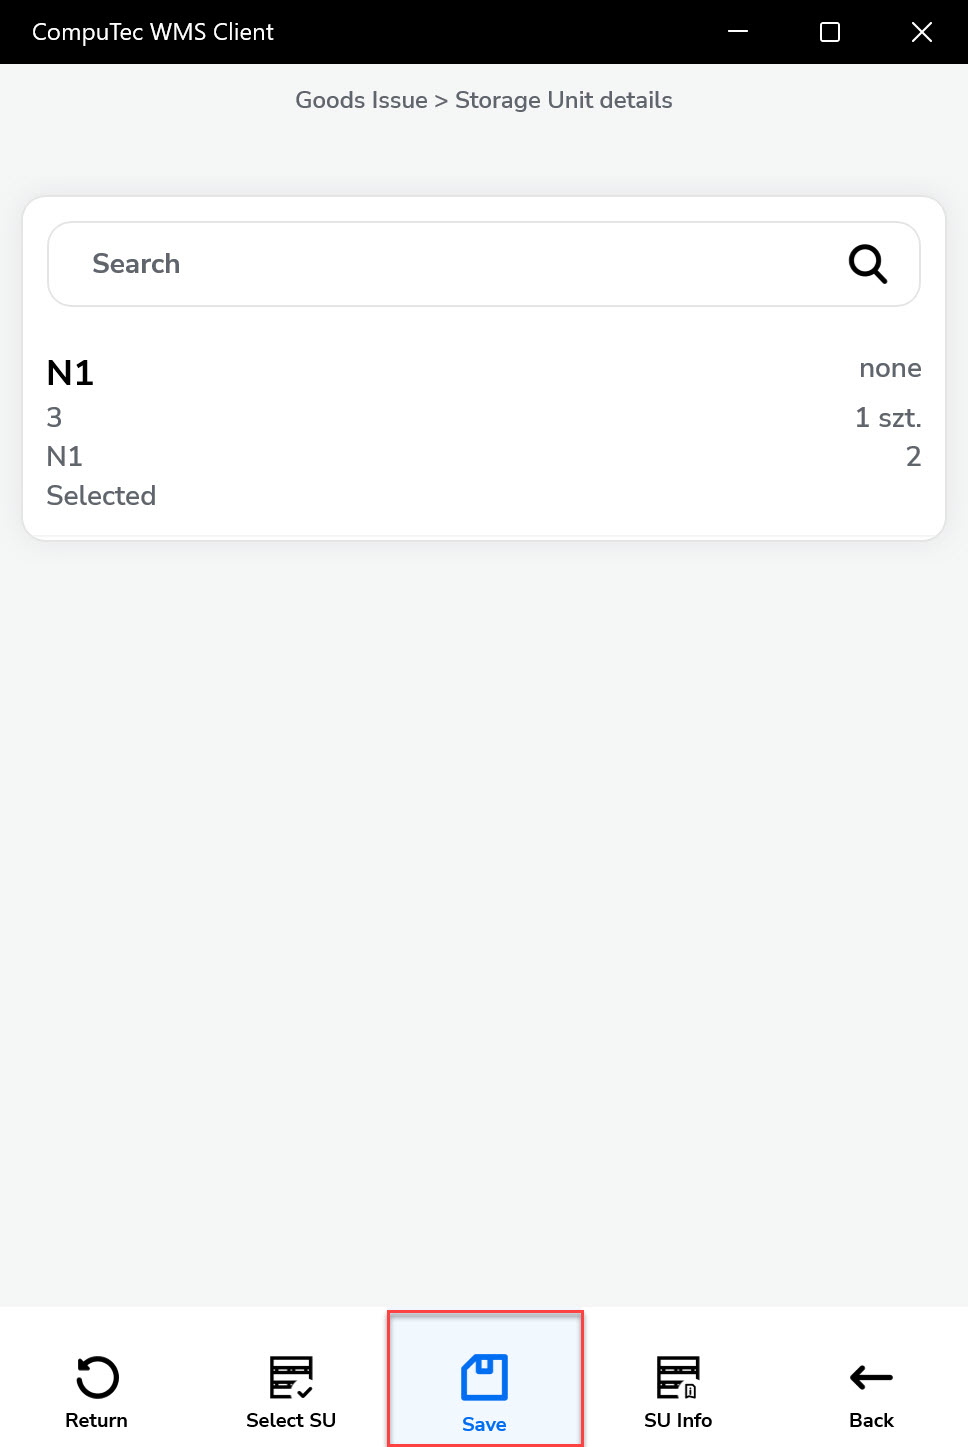This screenshot has width=968, height=1447.
Task: Click the Storage Unit details breadcrumb
Action: tap(563, 100)
